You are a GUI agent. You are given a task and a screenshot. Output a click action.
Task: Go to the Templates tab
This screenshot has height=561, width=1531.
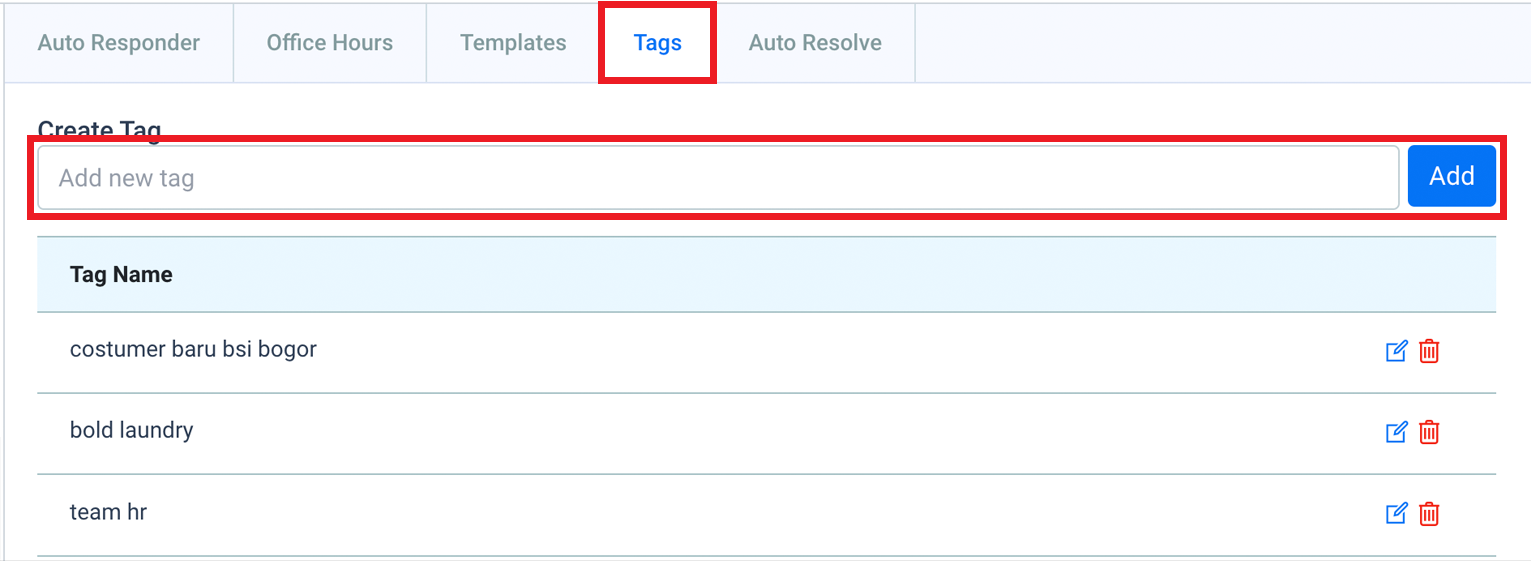pos(514,43)
